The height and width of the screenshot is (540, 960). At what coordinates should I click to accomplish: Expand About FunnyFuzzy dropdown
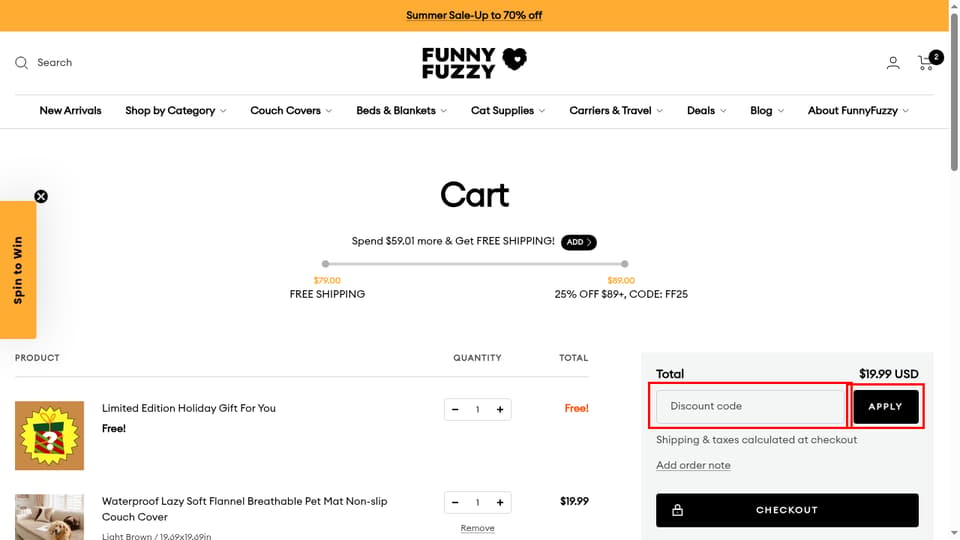coord(858,111)
